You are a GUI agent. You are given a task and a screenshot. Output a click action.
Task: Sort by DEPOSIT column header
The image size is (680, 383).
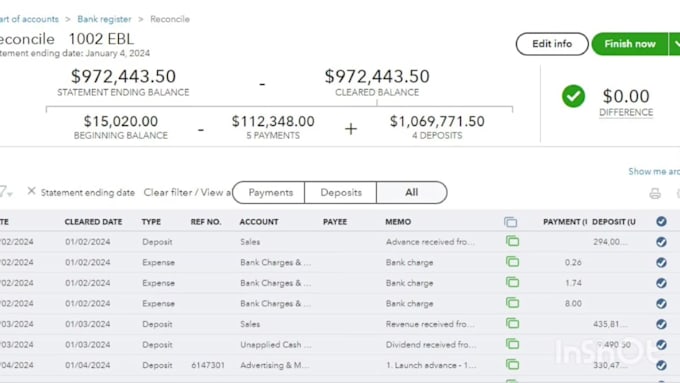click(x=614, y=222)
